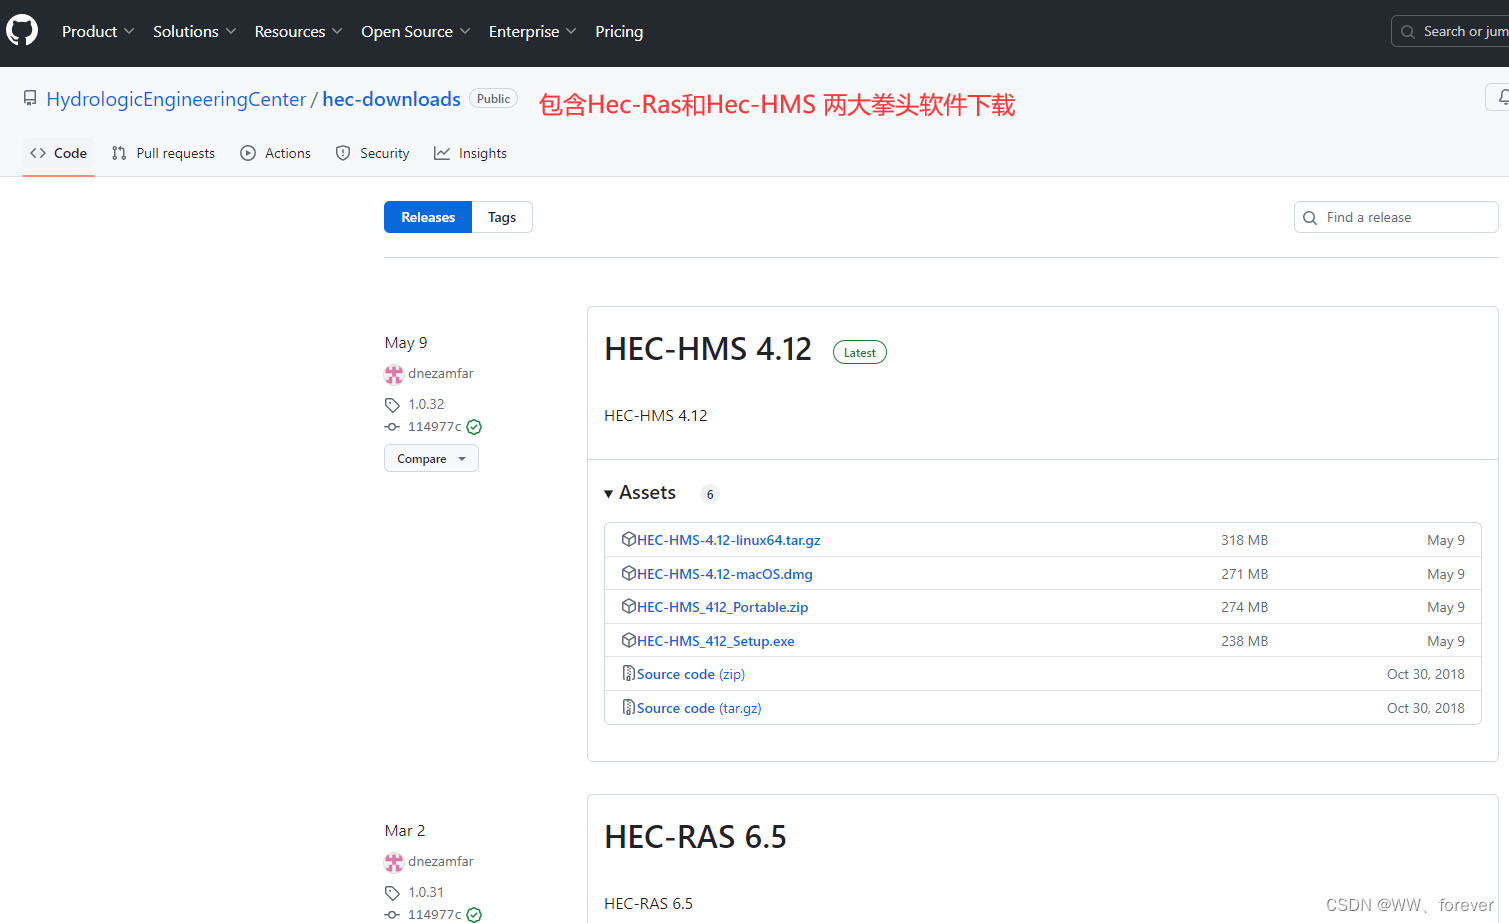Click package icon beside Setup.exe

tap(629, 640)
